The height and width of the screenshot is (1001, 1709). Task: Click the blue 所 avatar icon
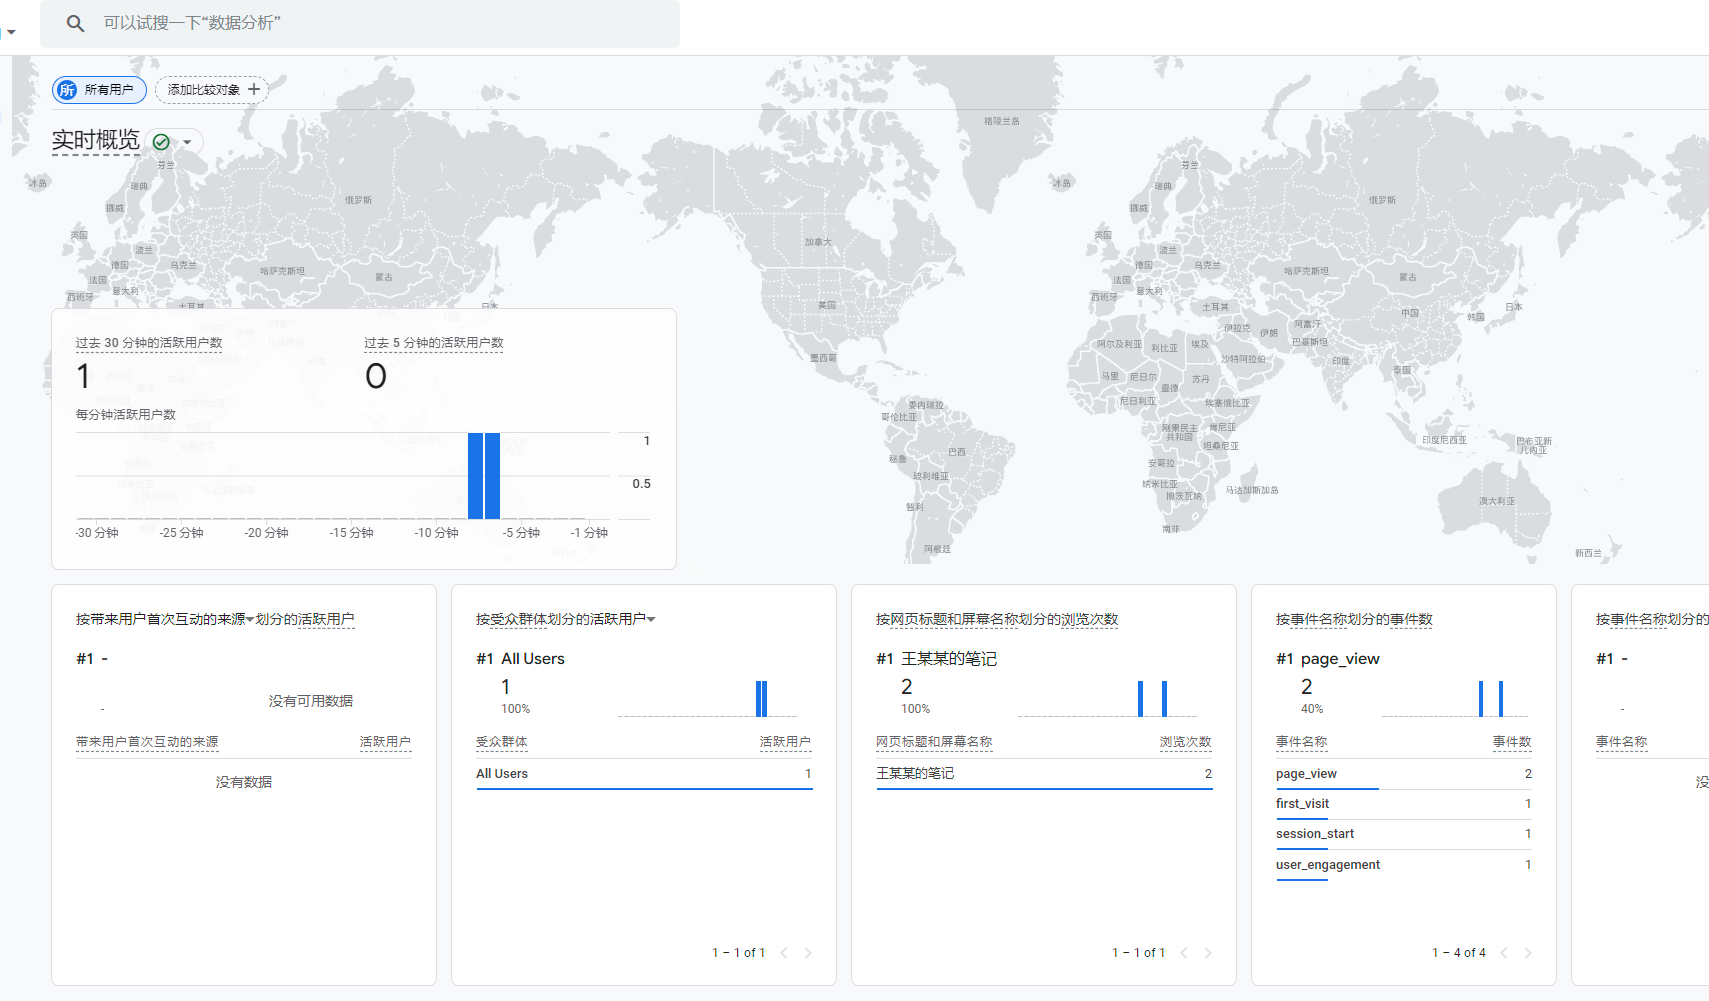tap(67, 90)
